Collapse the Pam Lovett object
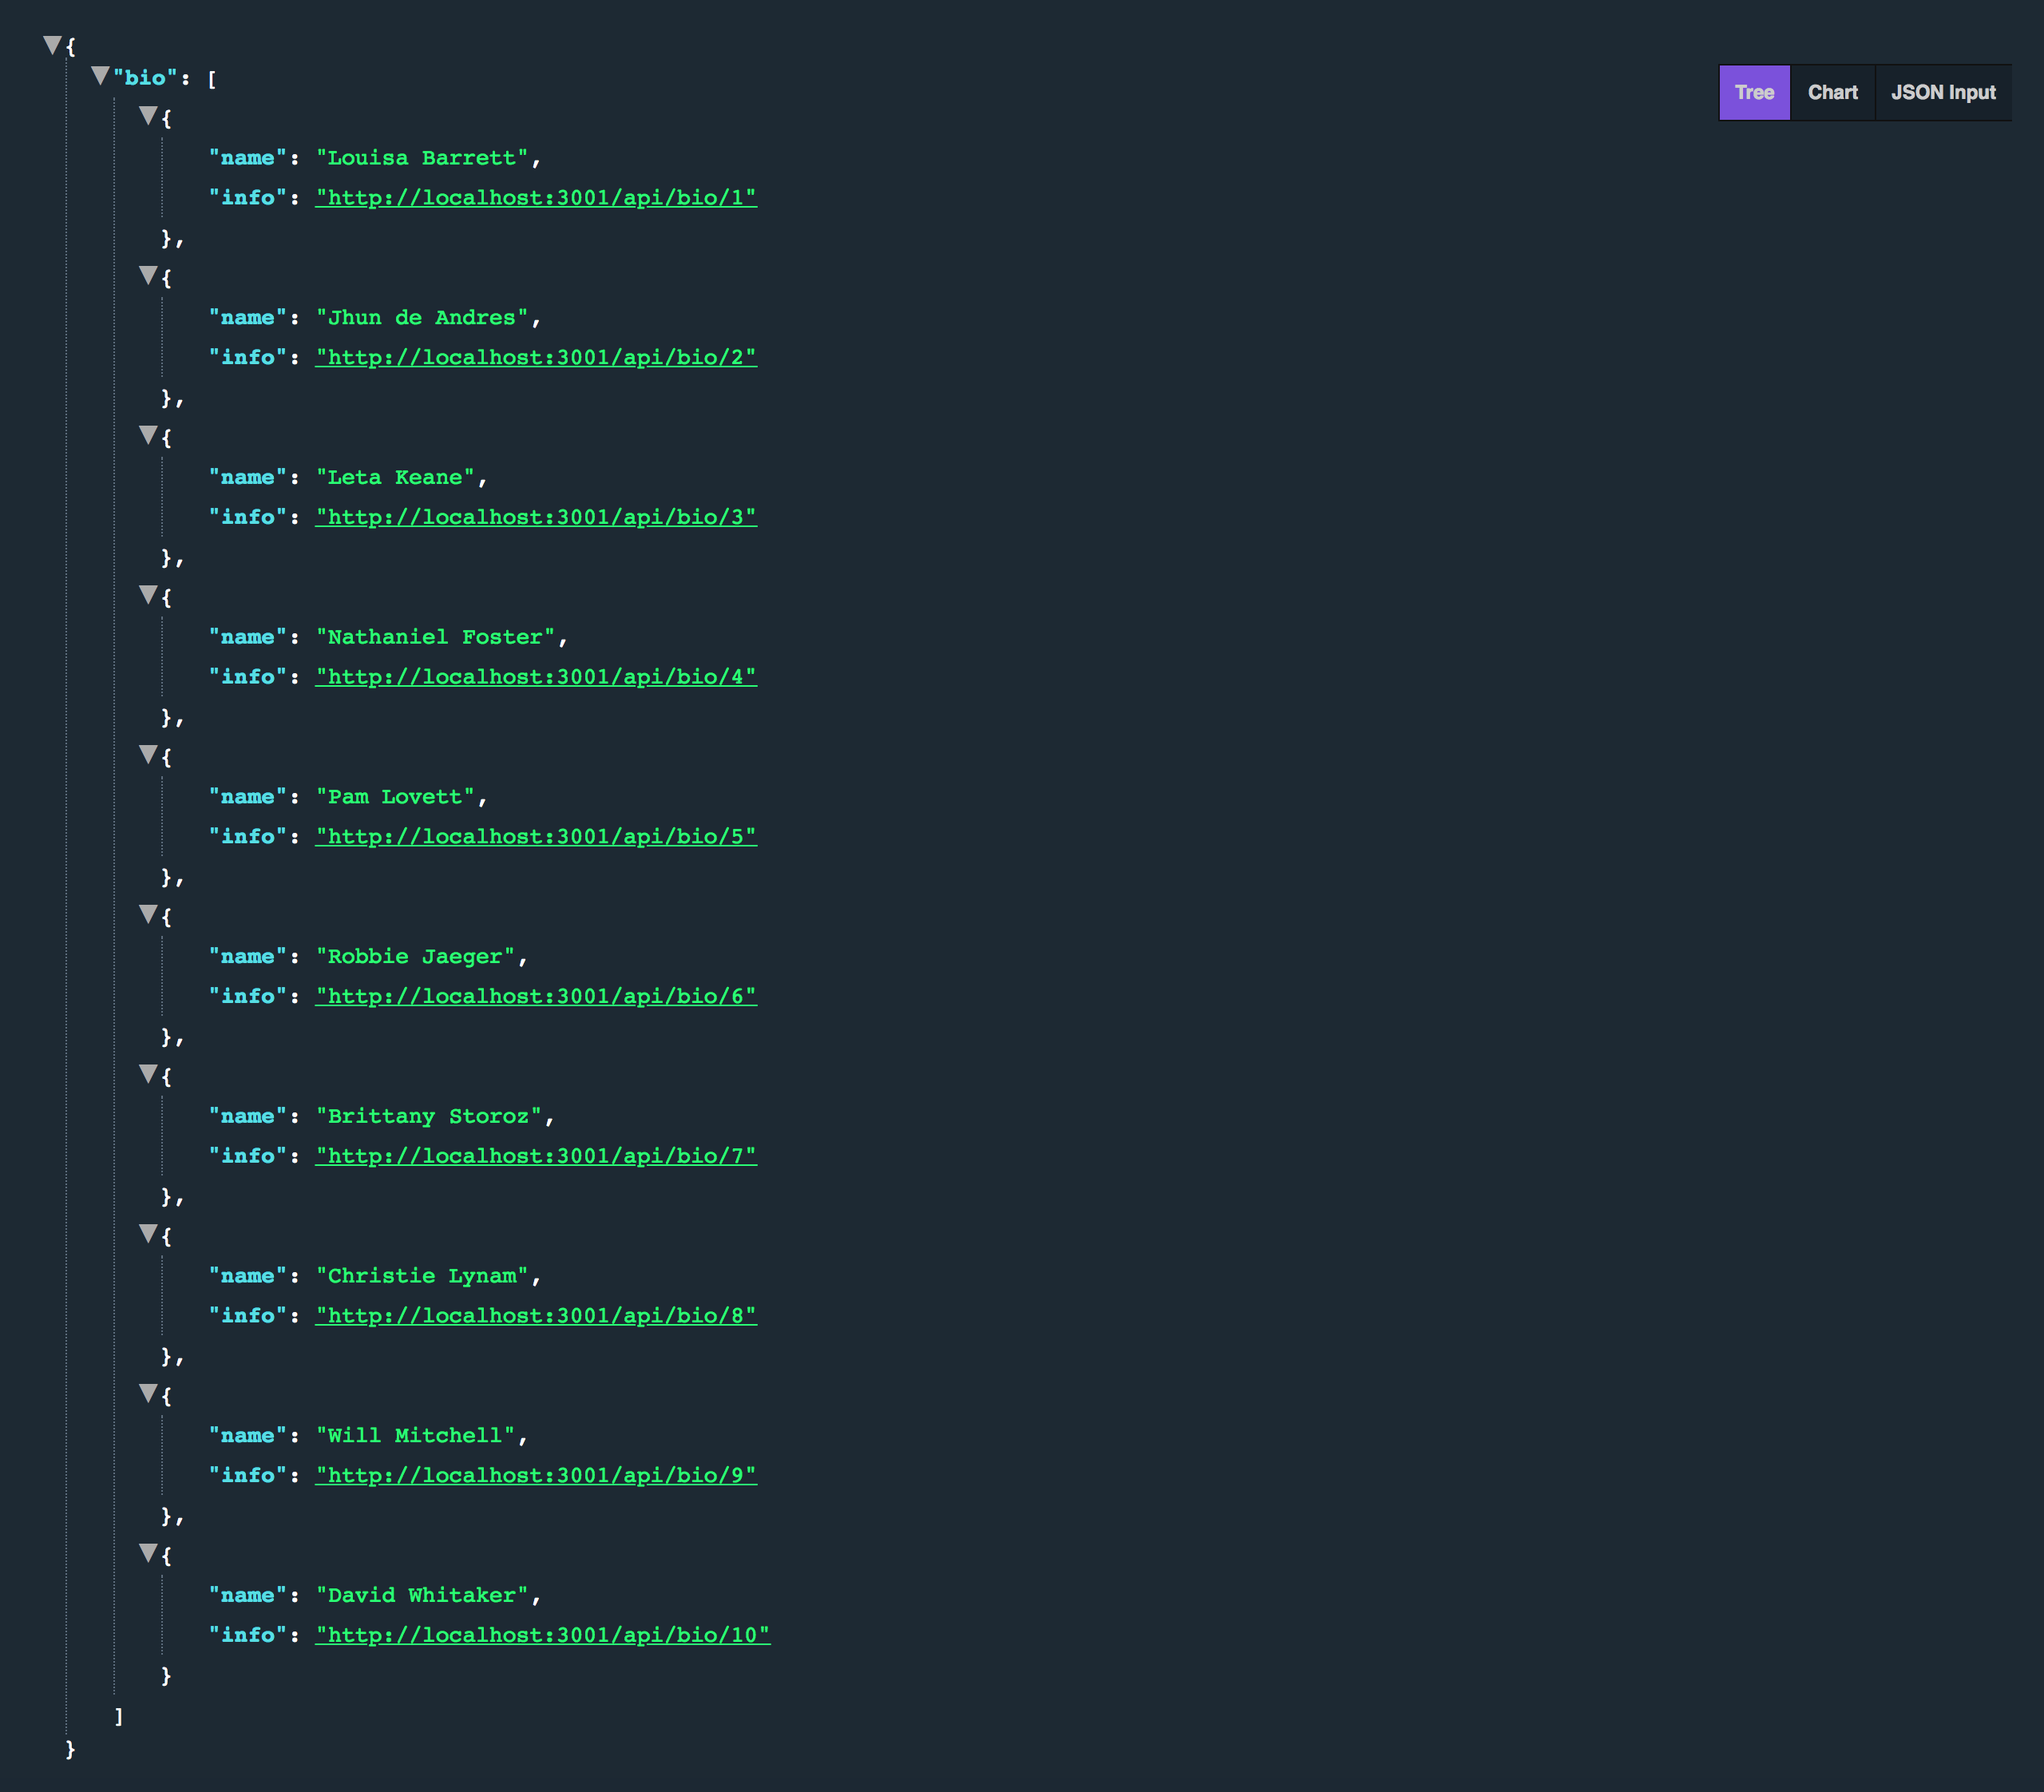2044x1792 pixels. click(x=148, y=754)
